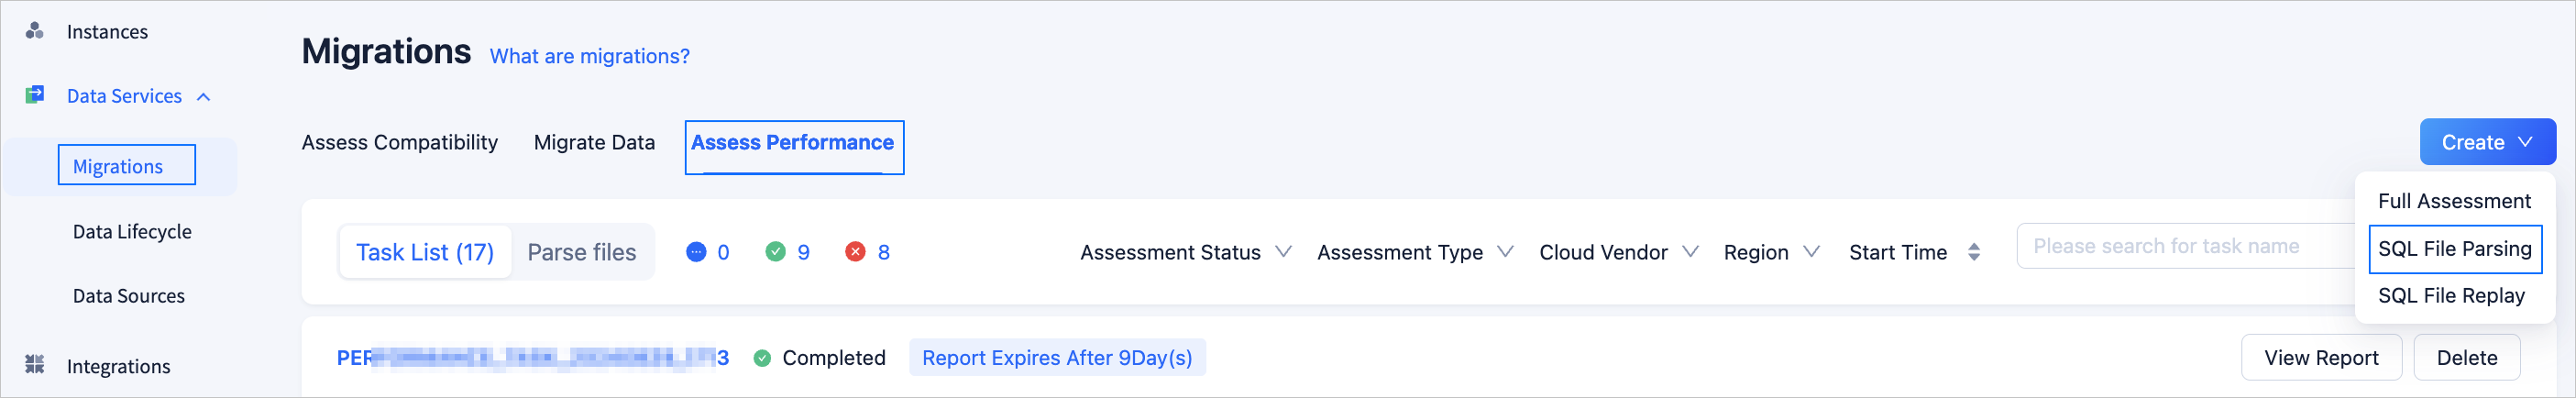Click the Start Time sort arrows
Image resolution: width=2576 pixels, height=398 pixels.
click(1973, 252)
